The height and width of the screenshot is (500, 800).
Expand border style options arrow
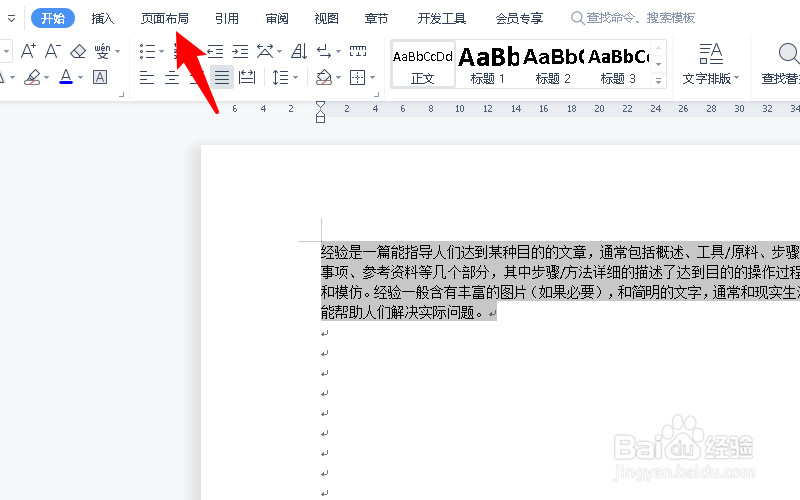tap(372, 78)
